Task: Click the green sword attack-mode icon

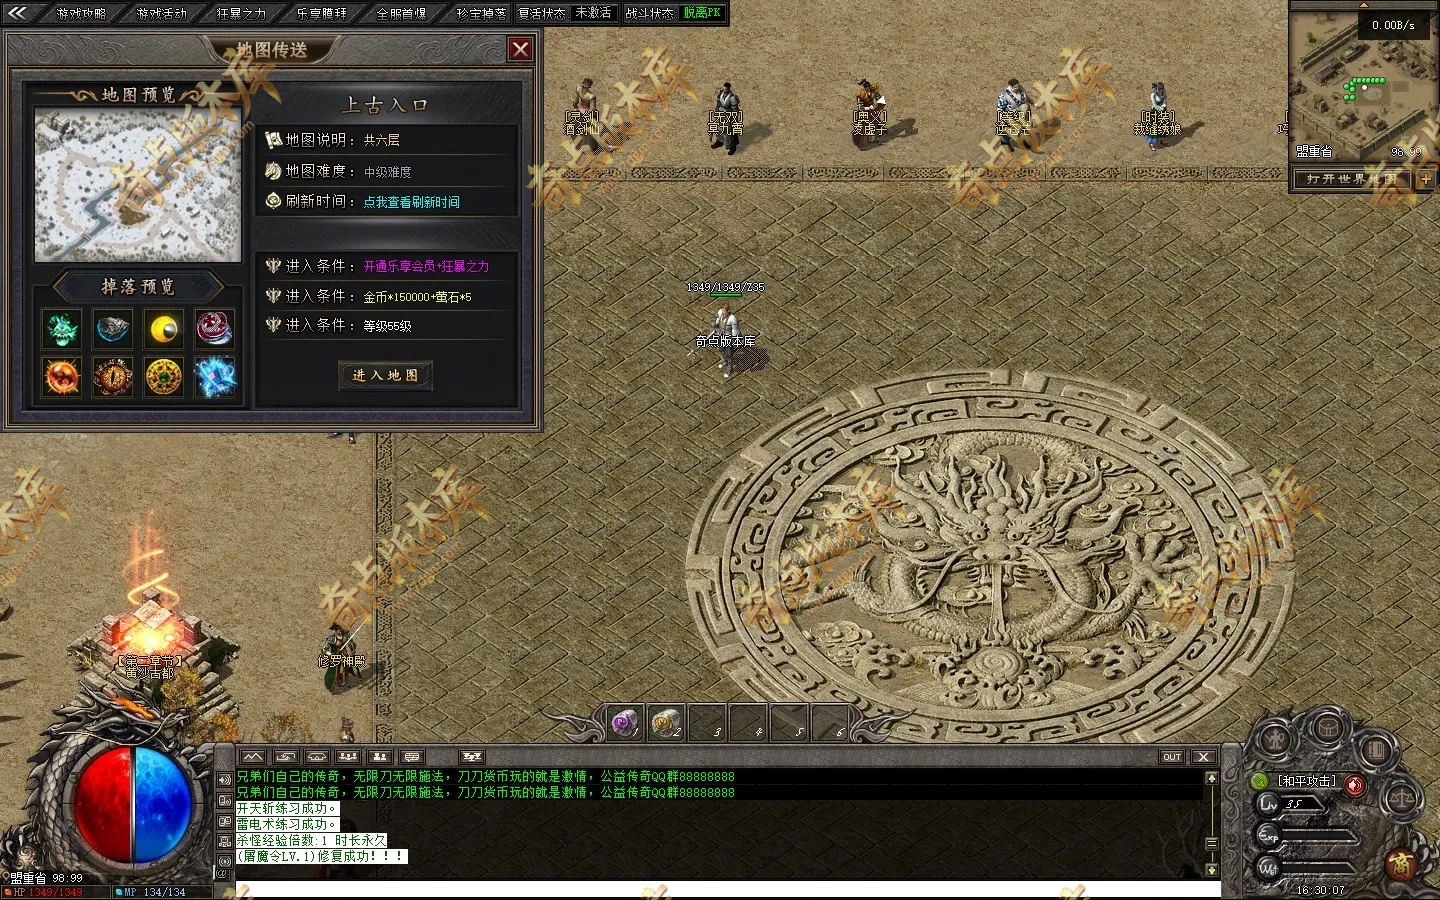Action: (x=1260, y=781)
